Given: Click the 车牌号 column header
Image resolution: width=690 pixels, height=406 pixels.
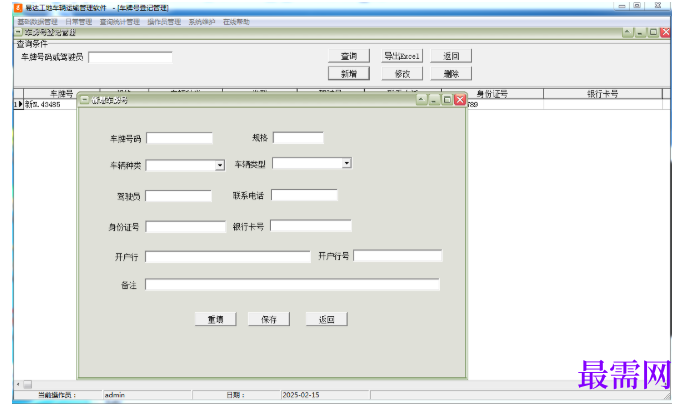Looking at the screenshot, I should (61, 93).
